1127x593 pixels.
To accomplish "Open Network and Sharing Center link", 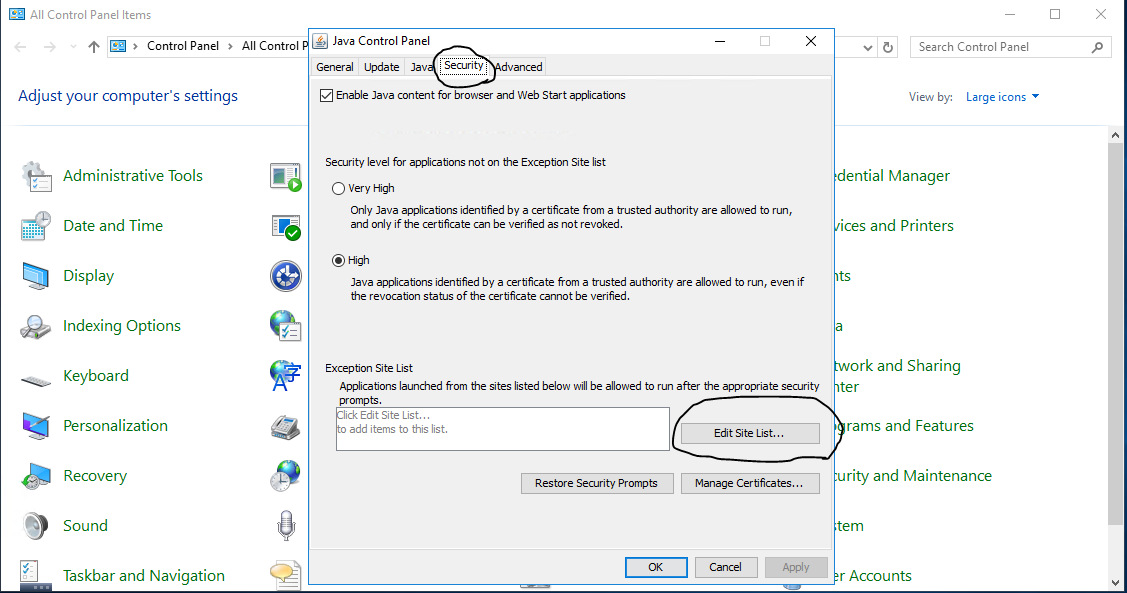I will [898, 376].
